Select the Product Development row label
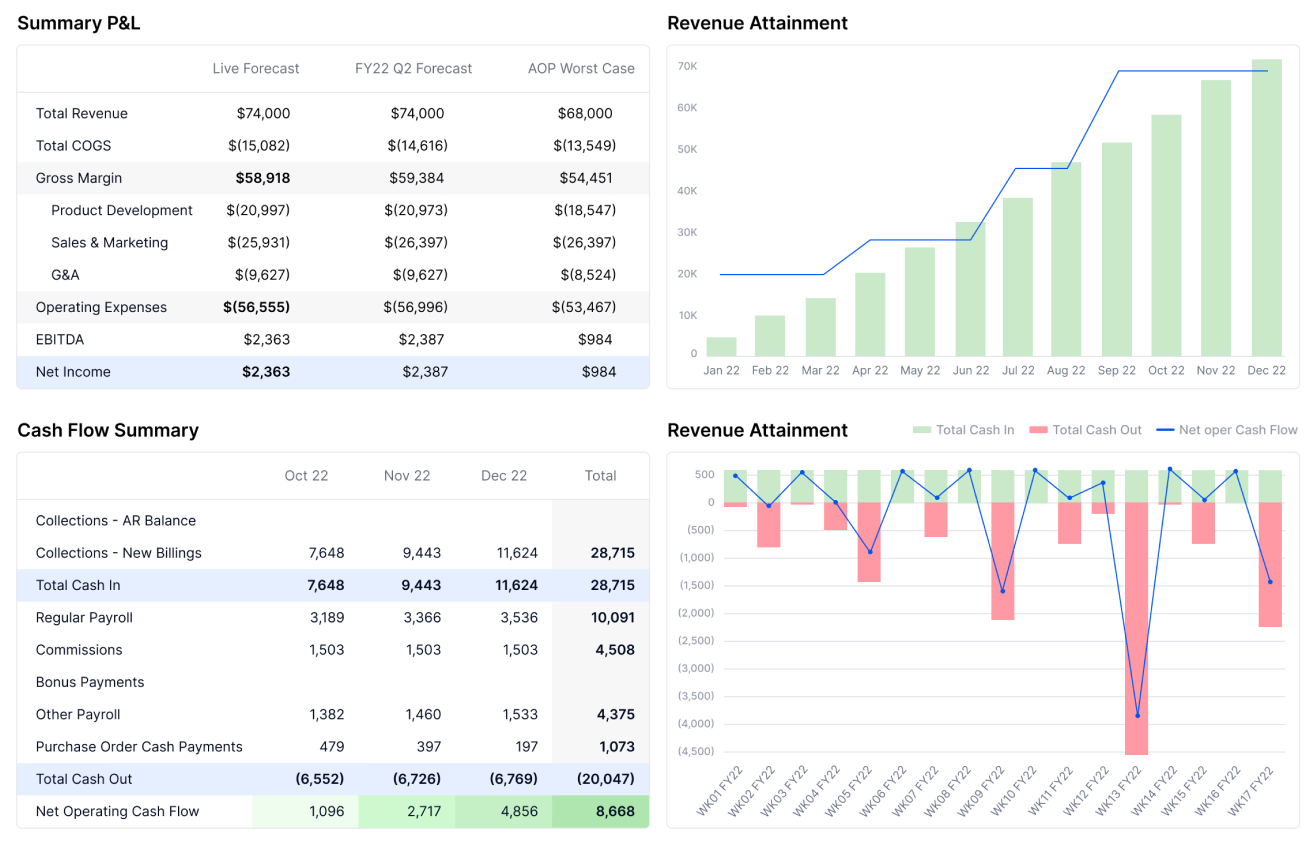Image resolution: width=1316 pixels, height=846 pixels. [122, 210]
